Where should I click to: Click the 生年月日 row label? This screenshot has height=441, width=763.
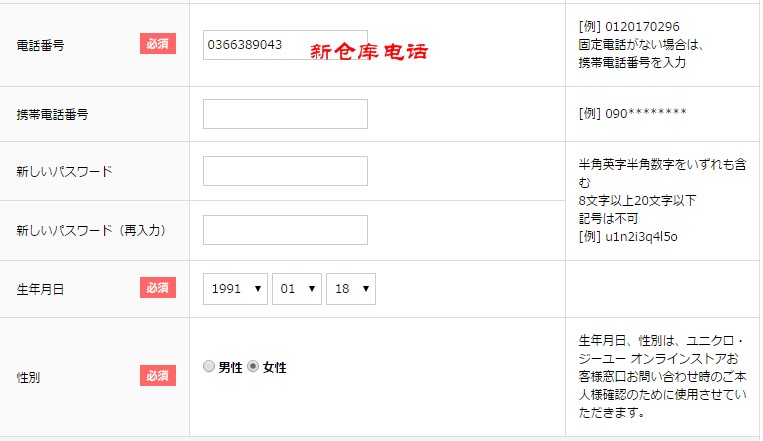42,290
